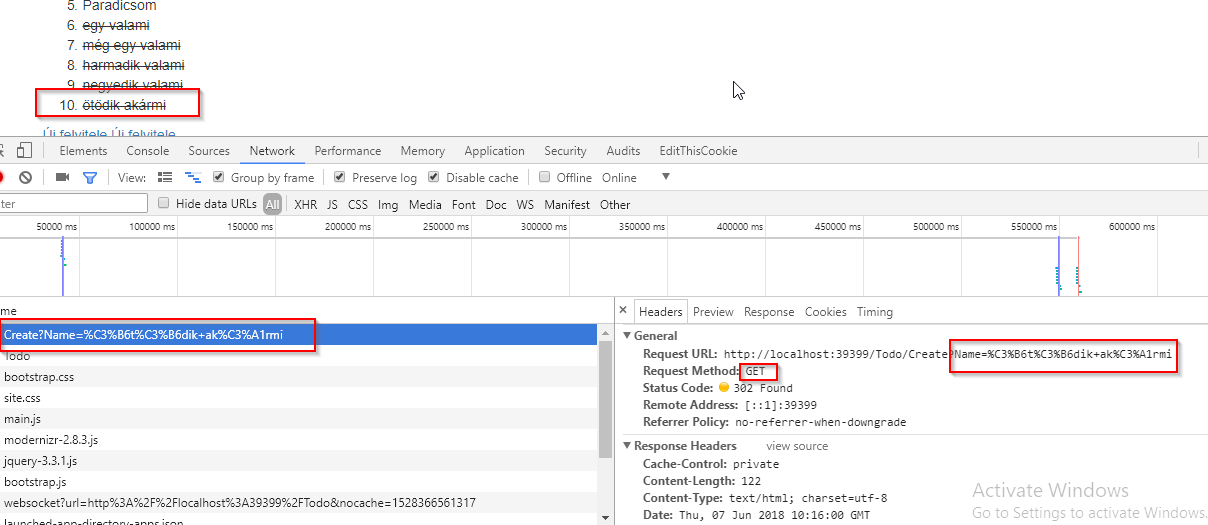Click the clear network log icon
This screenshot has width=1208, height=525.
(x=25, y=177)
